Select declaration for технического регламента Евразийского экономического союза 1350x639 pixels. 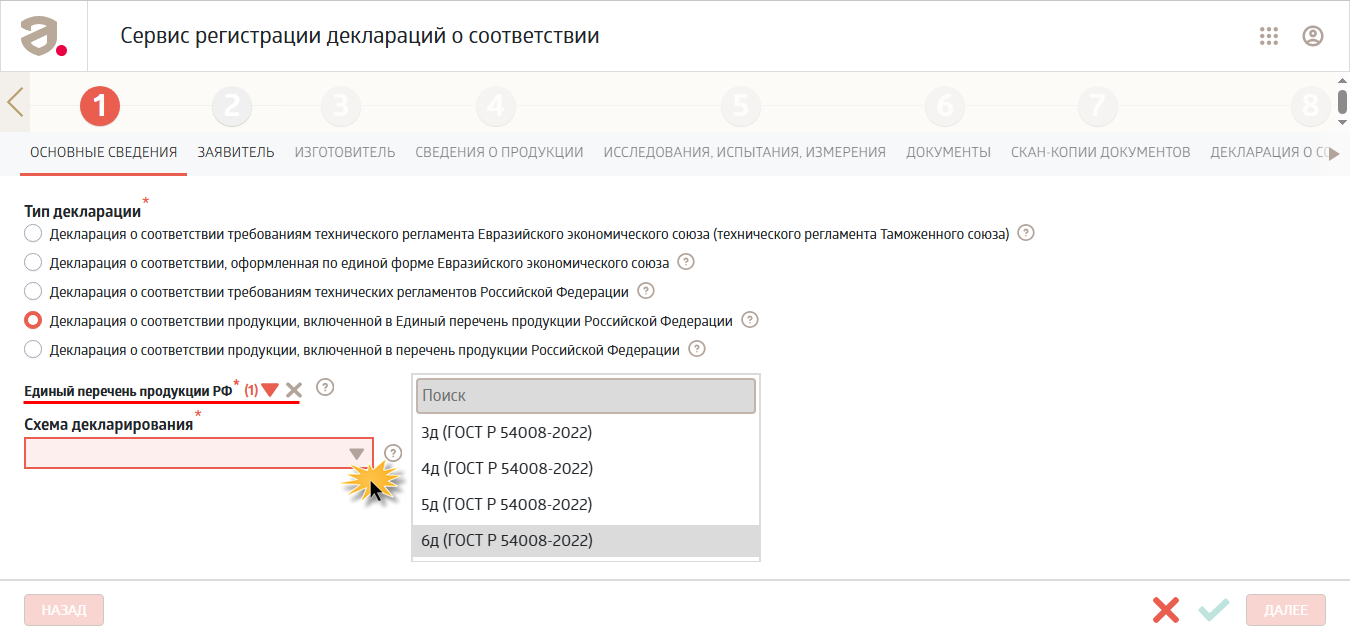33,233
